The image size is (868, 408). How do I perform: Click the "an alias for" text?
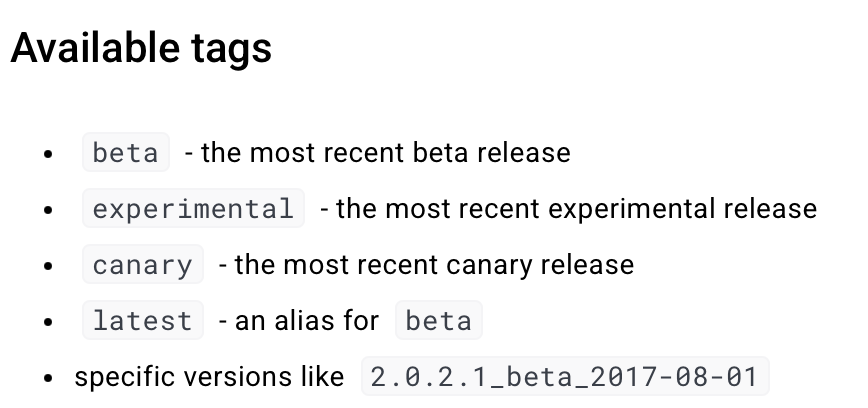[x=307, y=321]
